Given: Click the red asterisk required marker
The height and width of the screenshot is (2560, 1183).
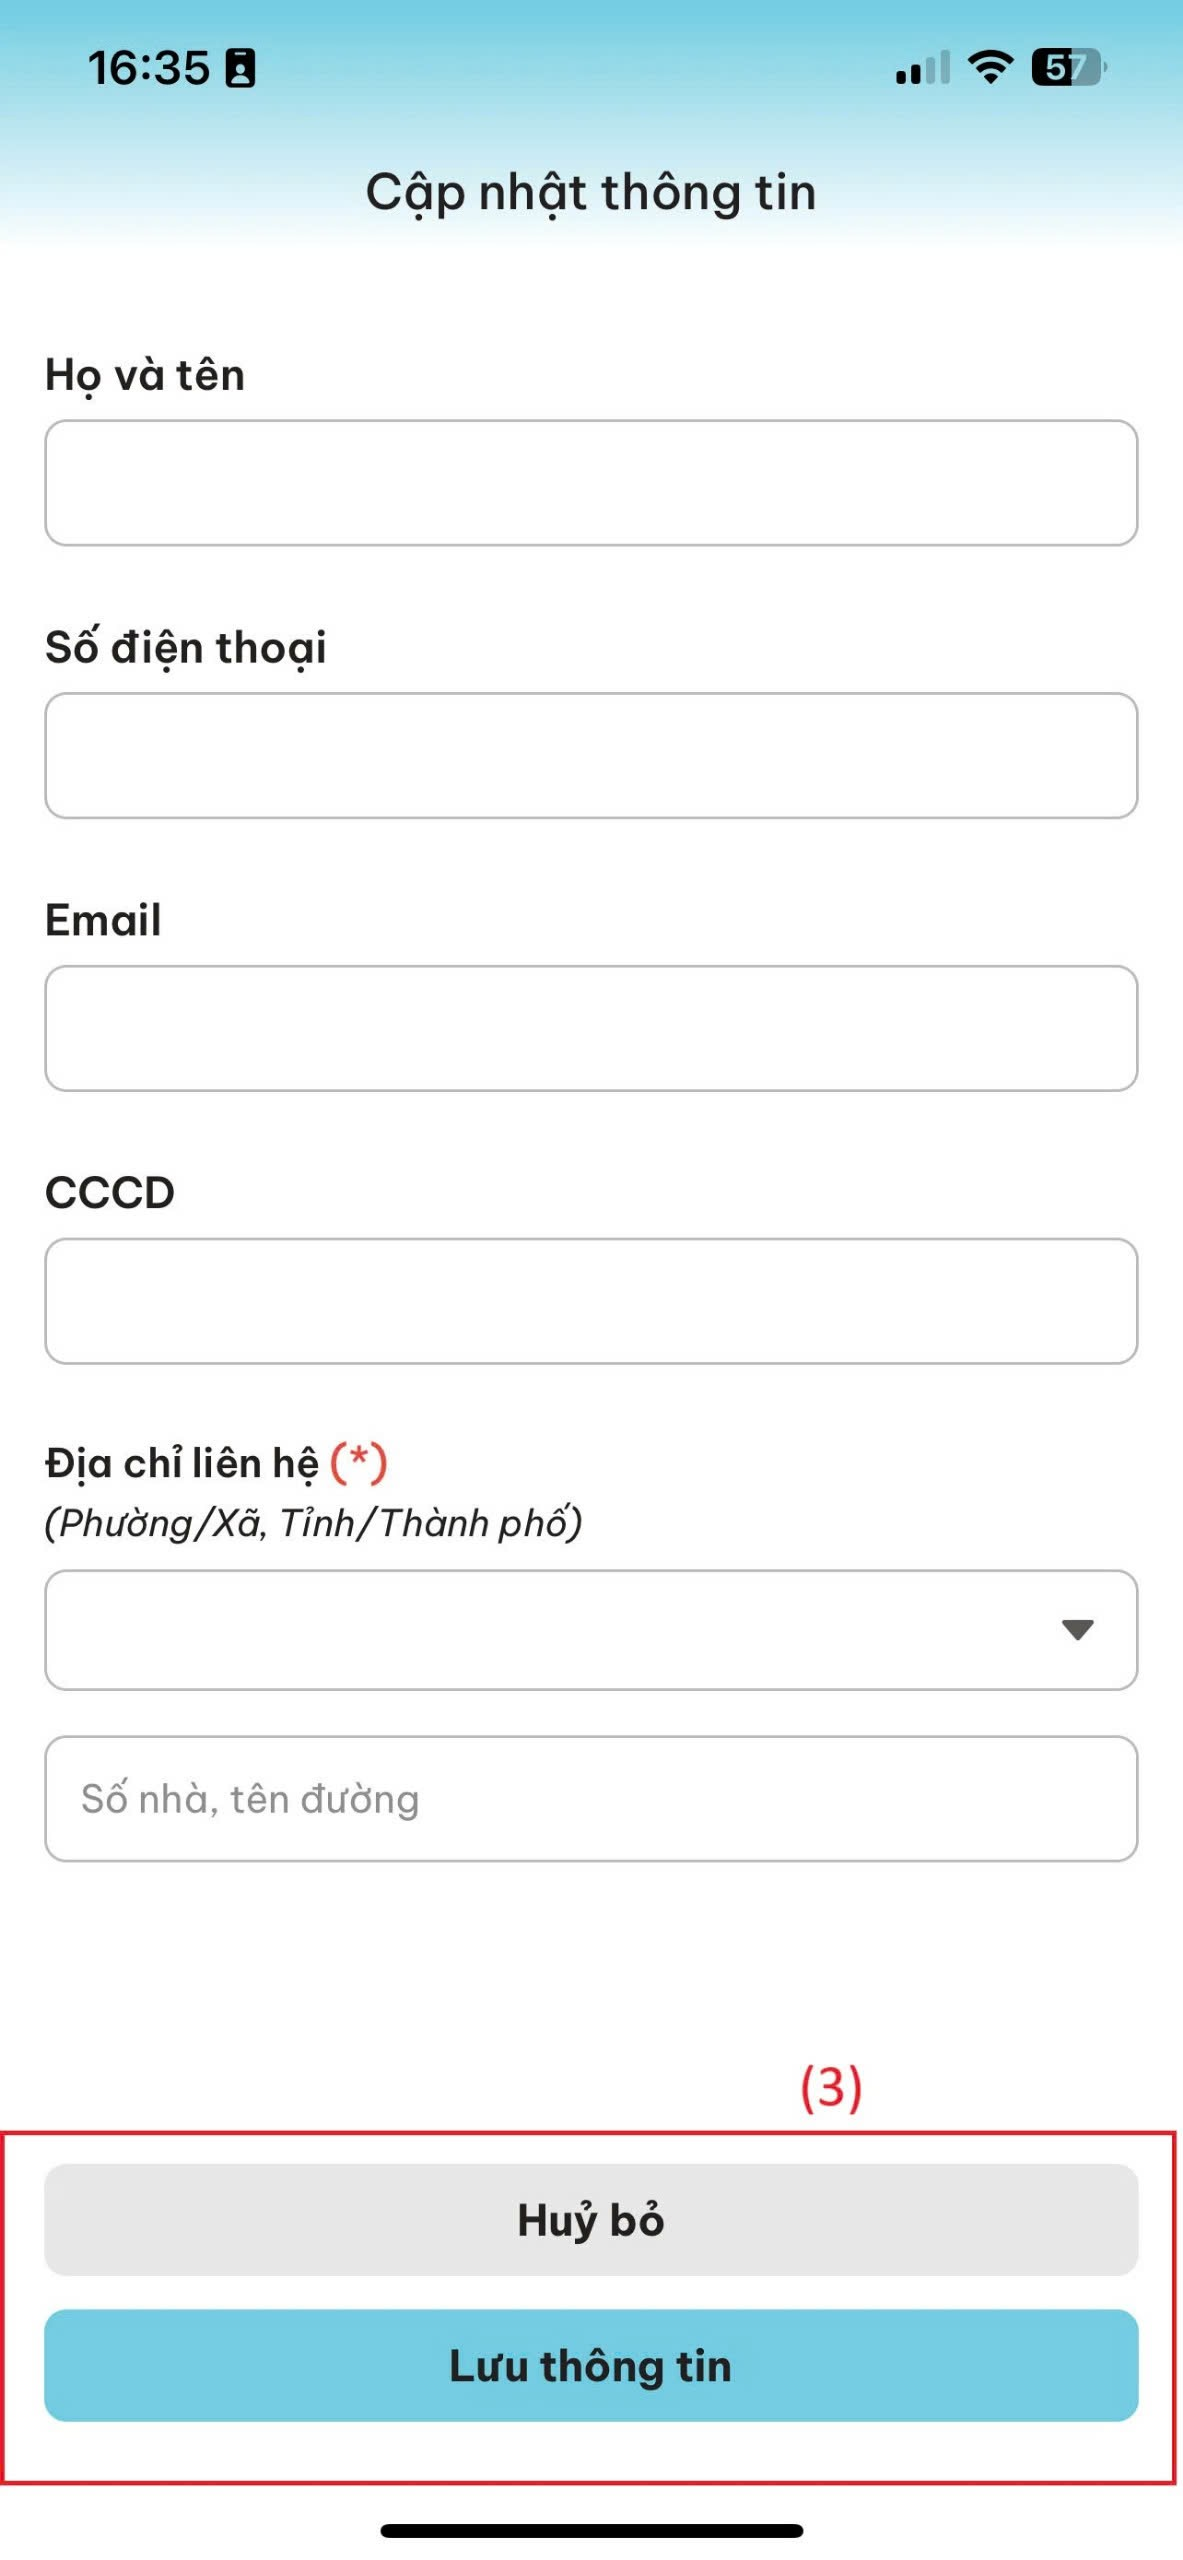Looking at the screenshot, I should click(358, 1462).
